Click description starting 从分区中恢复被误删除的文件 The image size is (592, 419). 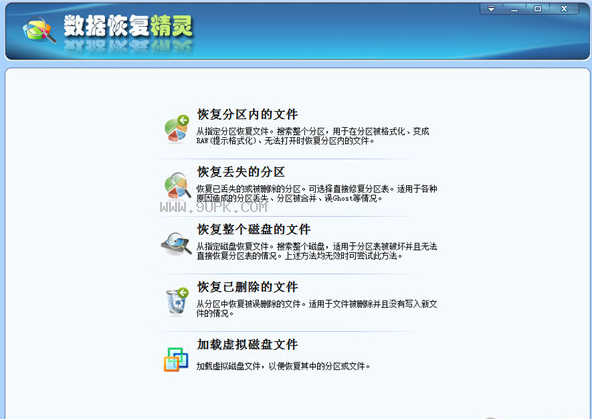[317, 308]
